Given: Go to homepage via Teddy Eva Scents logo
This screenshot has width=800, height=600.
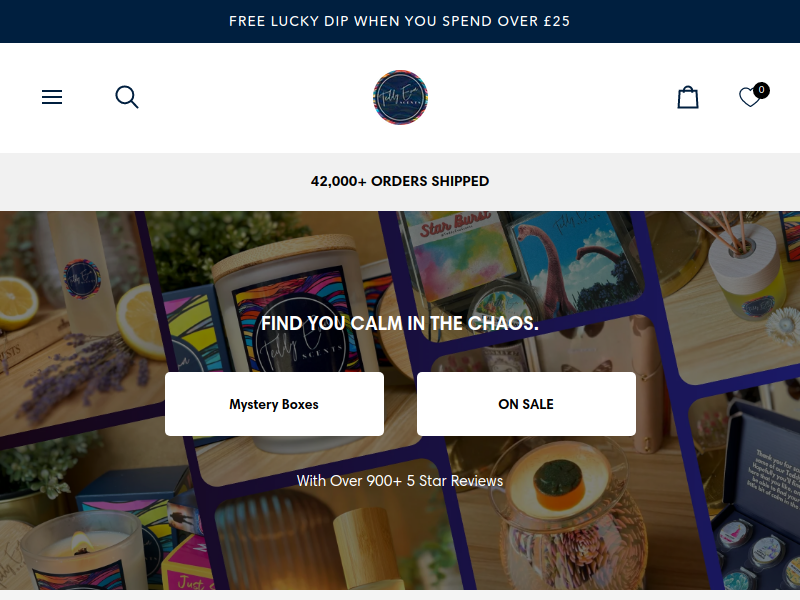Looking at the screenshot, I should (401, 97).
